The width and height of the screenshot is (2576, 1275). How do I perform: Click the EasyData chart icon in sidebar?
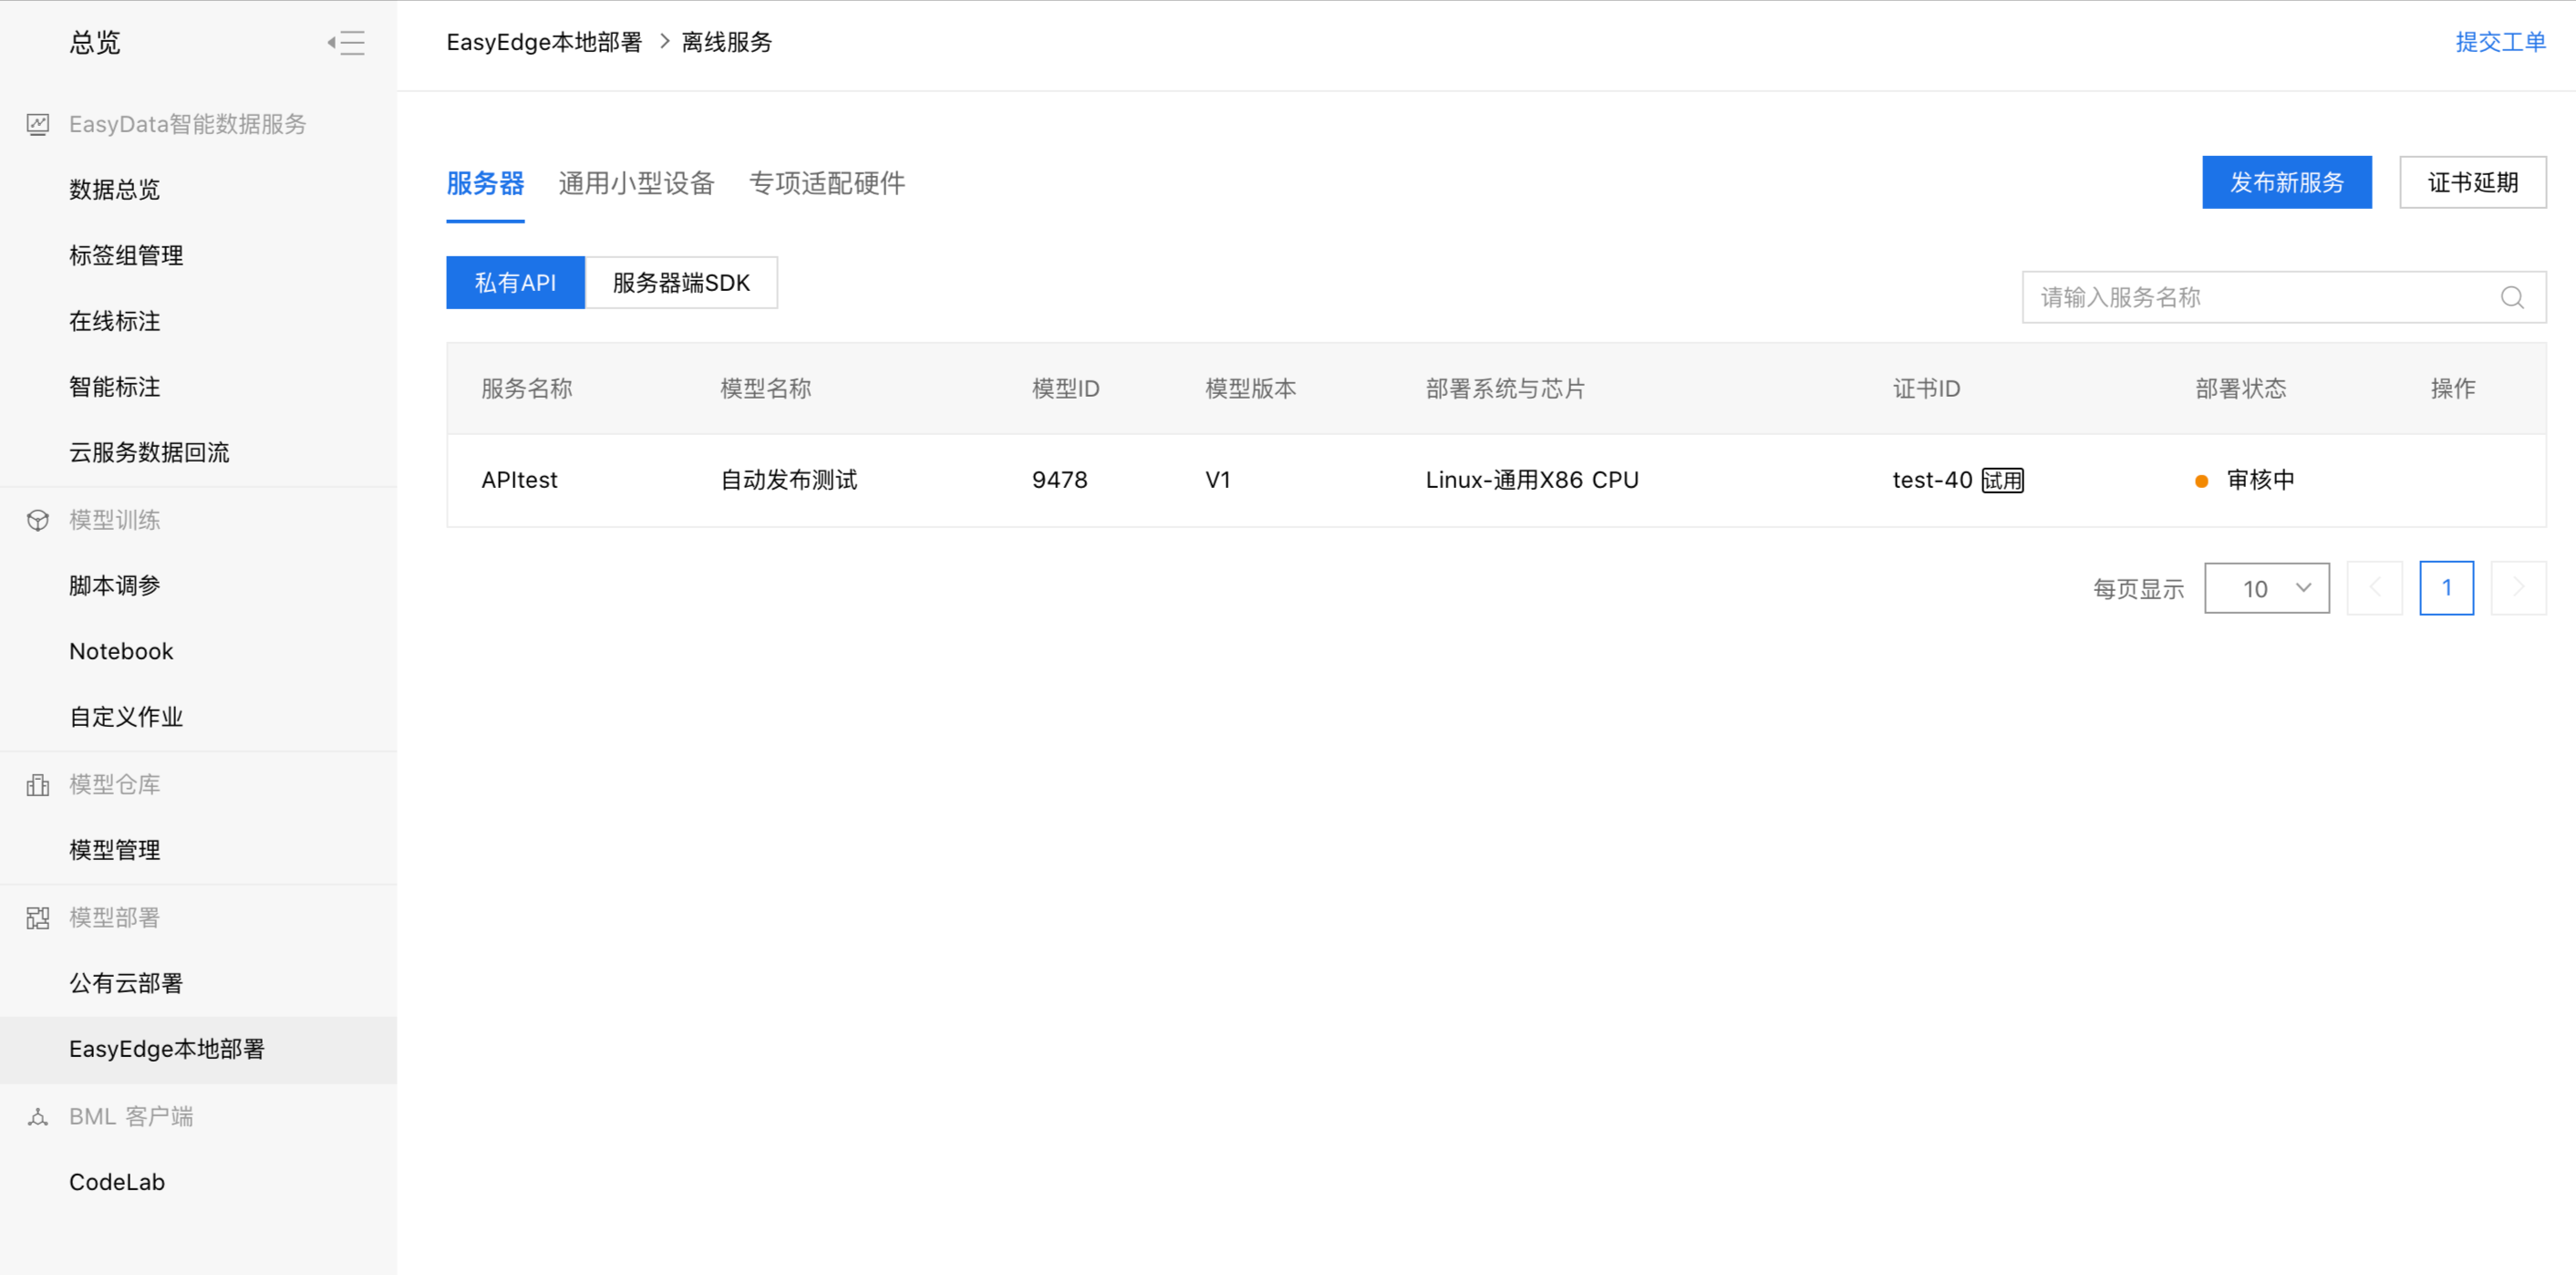tap(38, 124)
